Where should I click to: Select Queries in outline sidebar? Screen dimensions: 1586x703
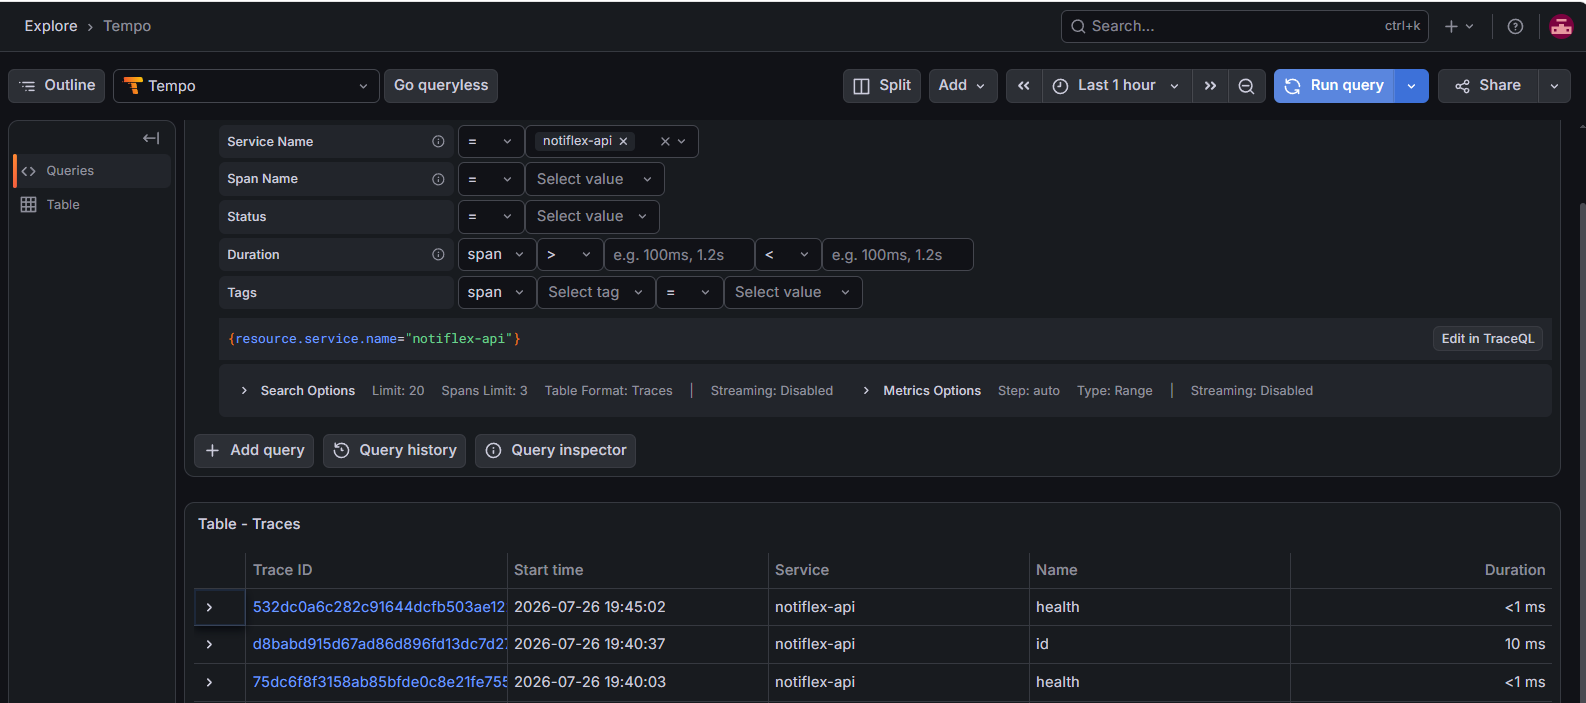point(92,171)
